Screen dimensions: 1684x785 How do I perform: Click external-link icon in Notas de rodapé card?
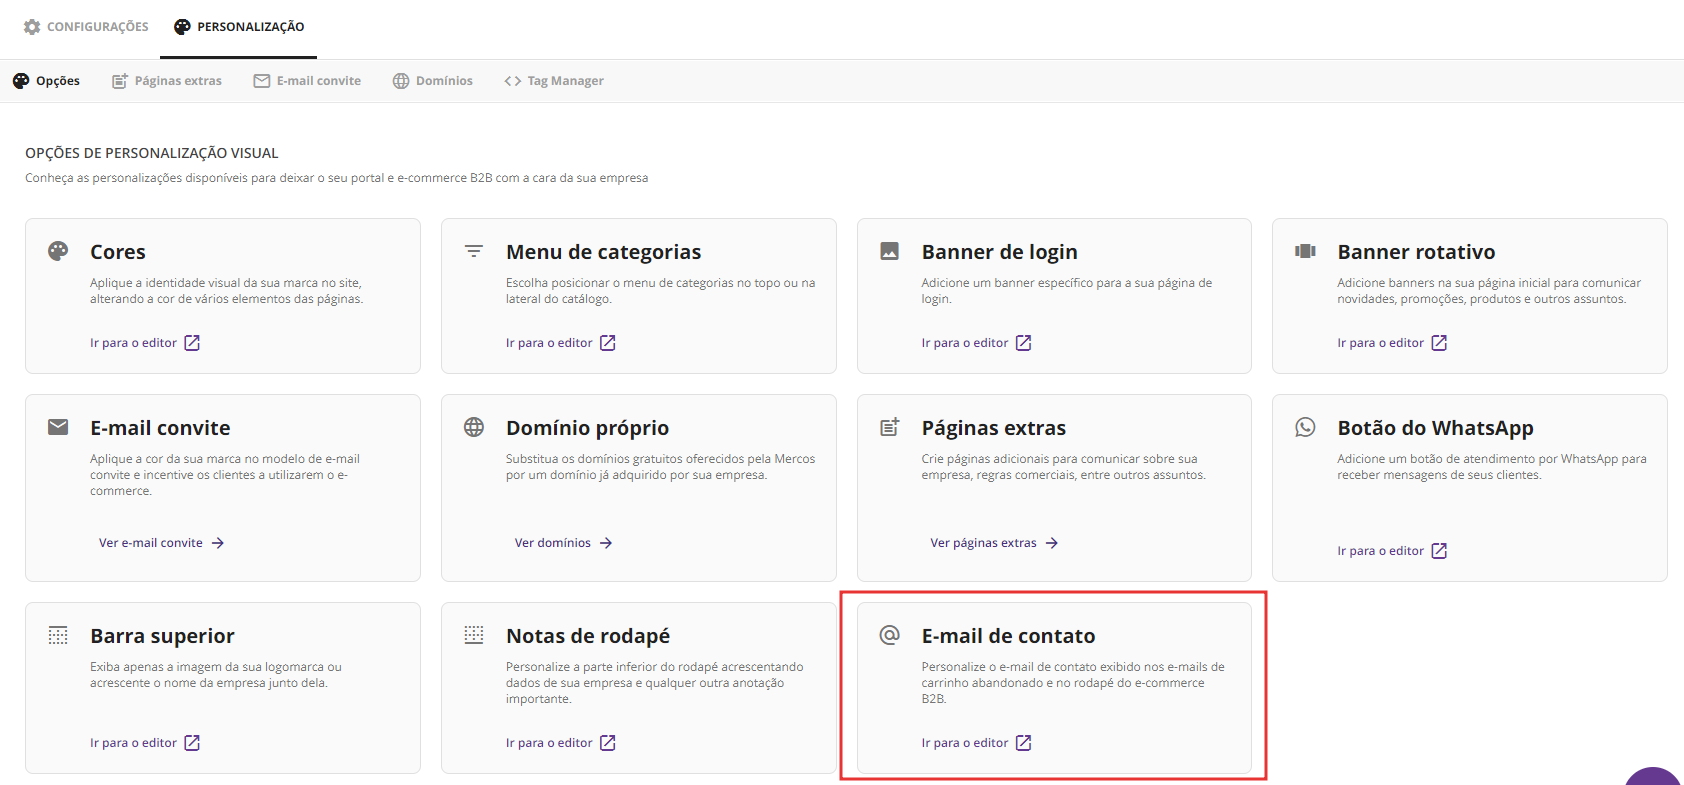pos(607,743)
